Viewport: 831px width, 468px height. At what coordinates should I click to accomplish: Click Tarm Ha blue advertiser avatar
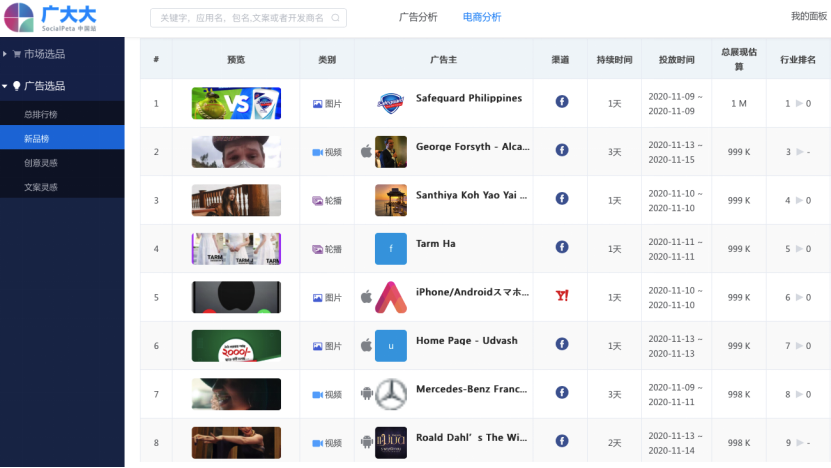pos(391,249)
